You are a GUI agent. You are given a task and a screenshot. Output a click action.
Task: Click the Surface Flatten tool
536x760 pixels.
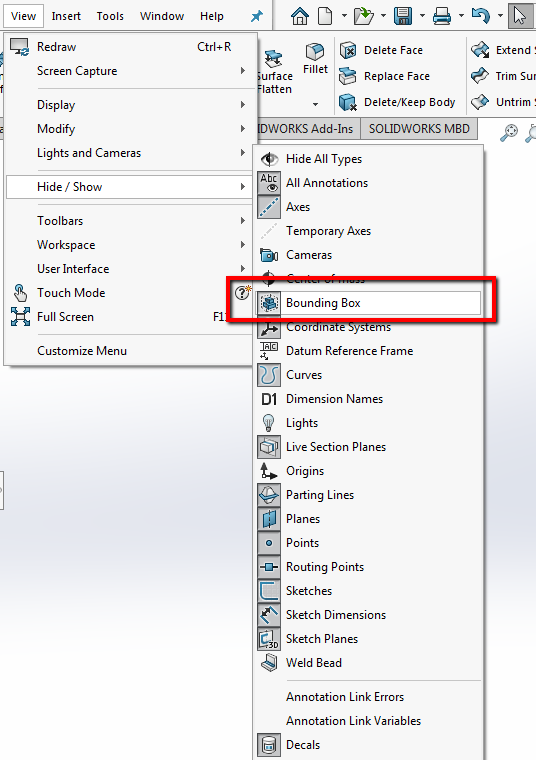pos(274,72)
